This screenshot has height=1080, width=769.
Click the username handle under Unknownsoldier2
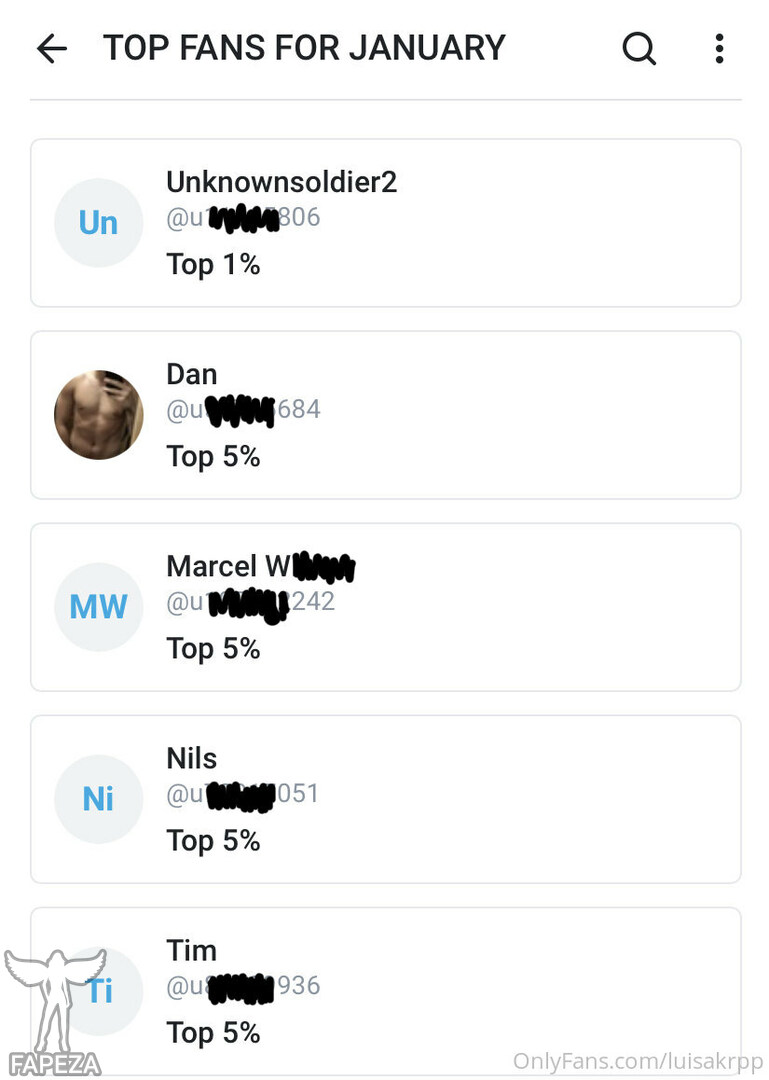[x=243, y=217]
